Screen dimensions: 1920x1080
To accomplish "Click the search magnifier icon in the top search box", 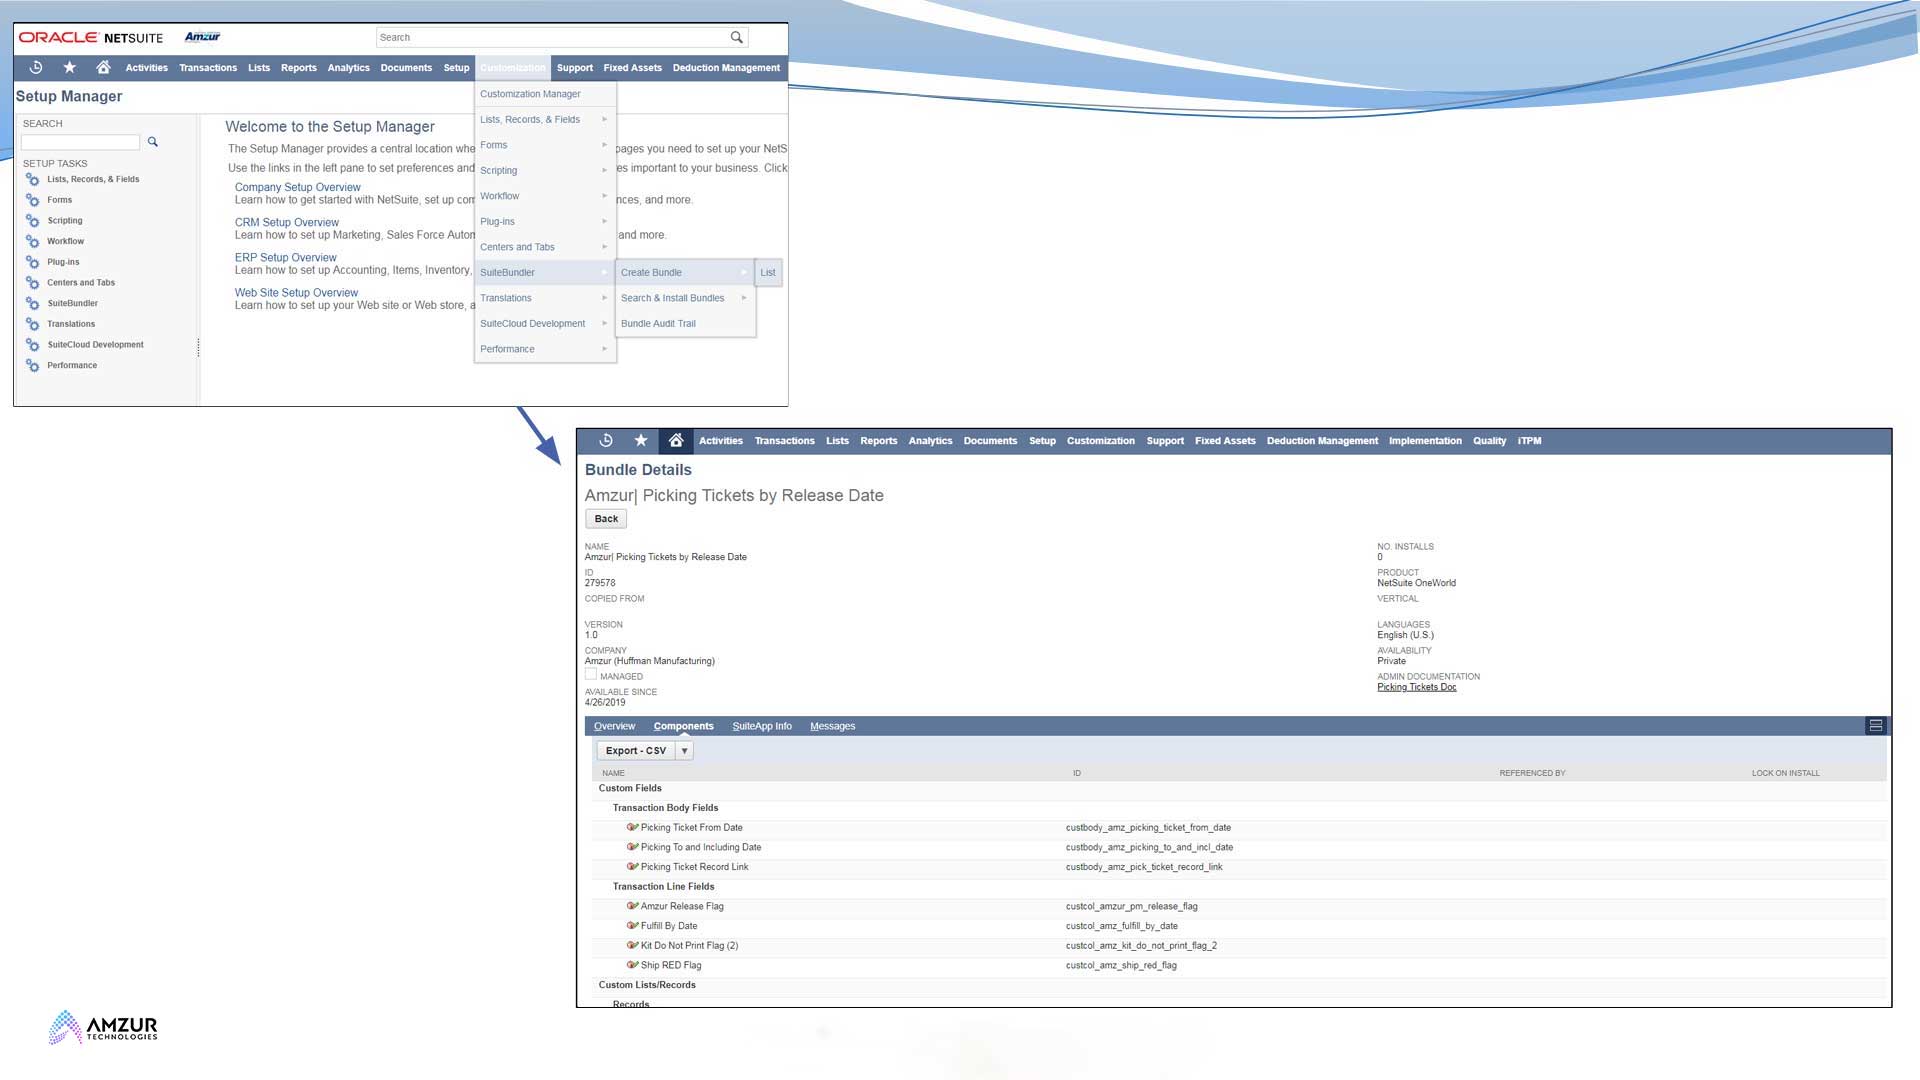I will click(737, 37).
